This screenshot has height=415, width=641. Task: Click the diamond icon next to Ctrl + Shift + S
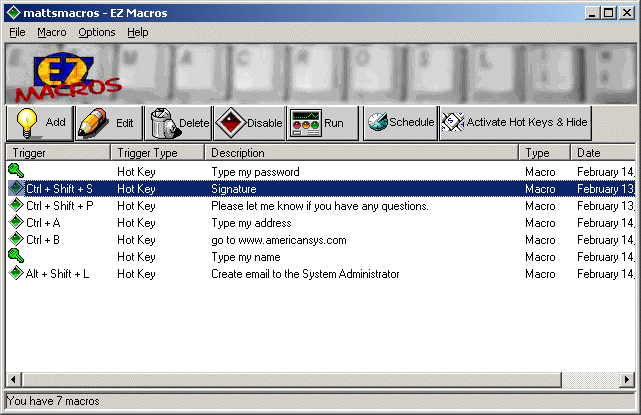[x=16, y=188]
